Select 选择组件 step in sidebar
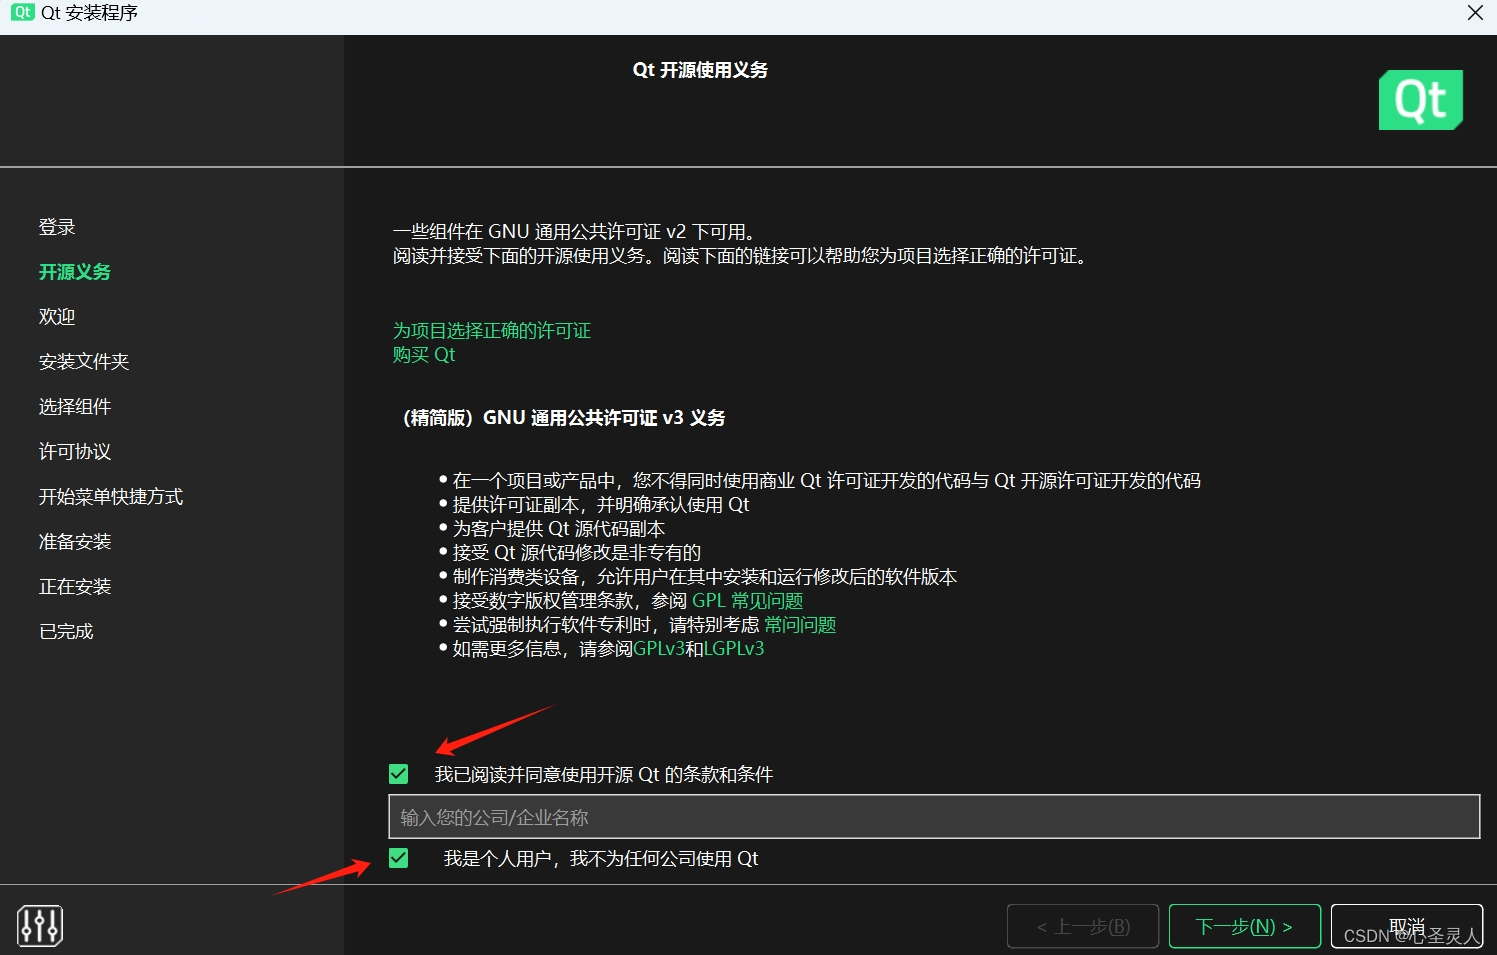 pos(76,406)
